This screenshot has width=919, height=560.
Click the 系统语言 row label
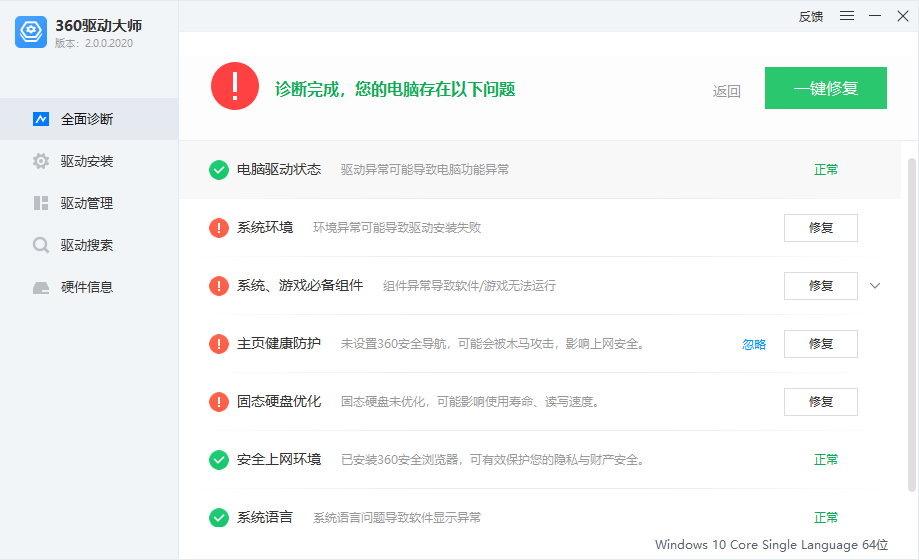(265, 517)
